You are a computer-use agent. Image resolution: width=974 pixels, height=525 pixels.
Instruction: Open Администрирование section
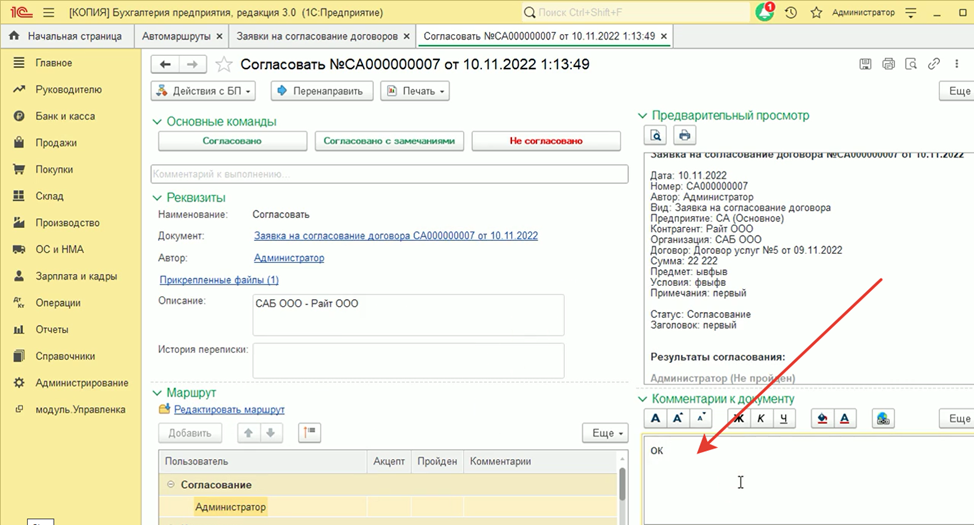(82, 383)
